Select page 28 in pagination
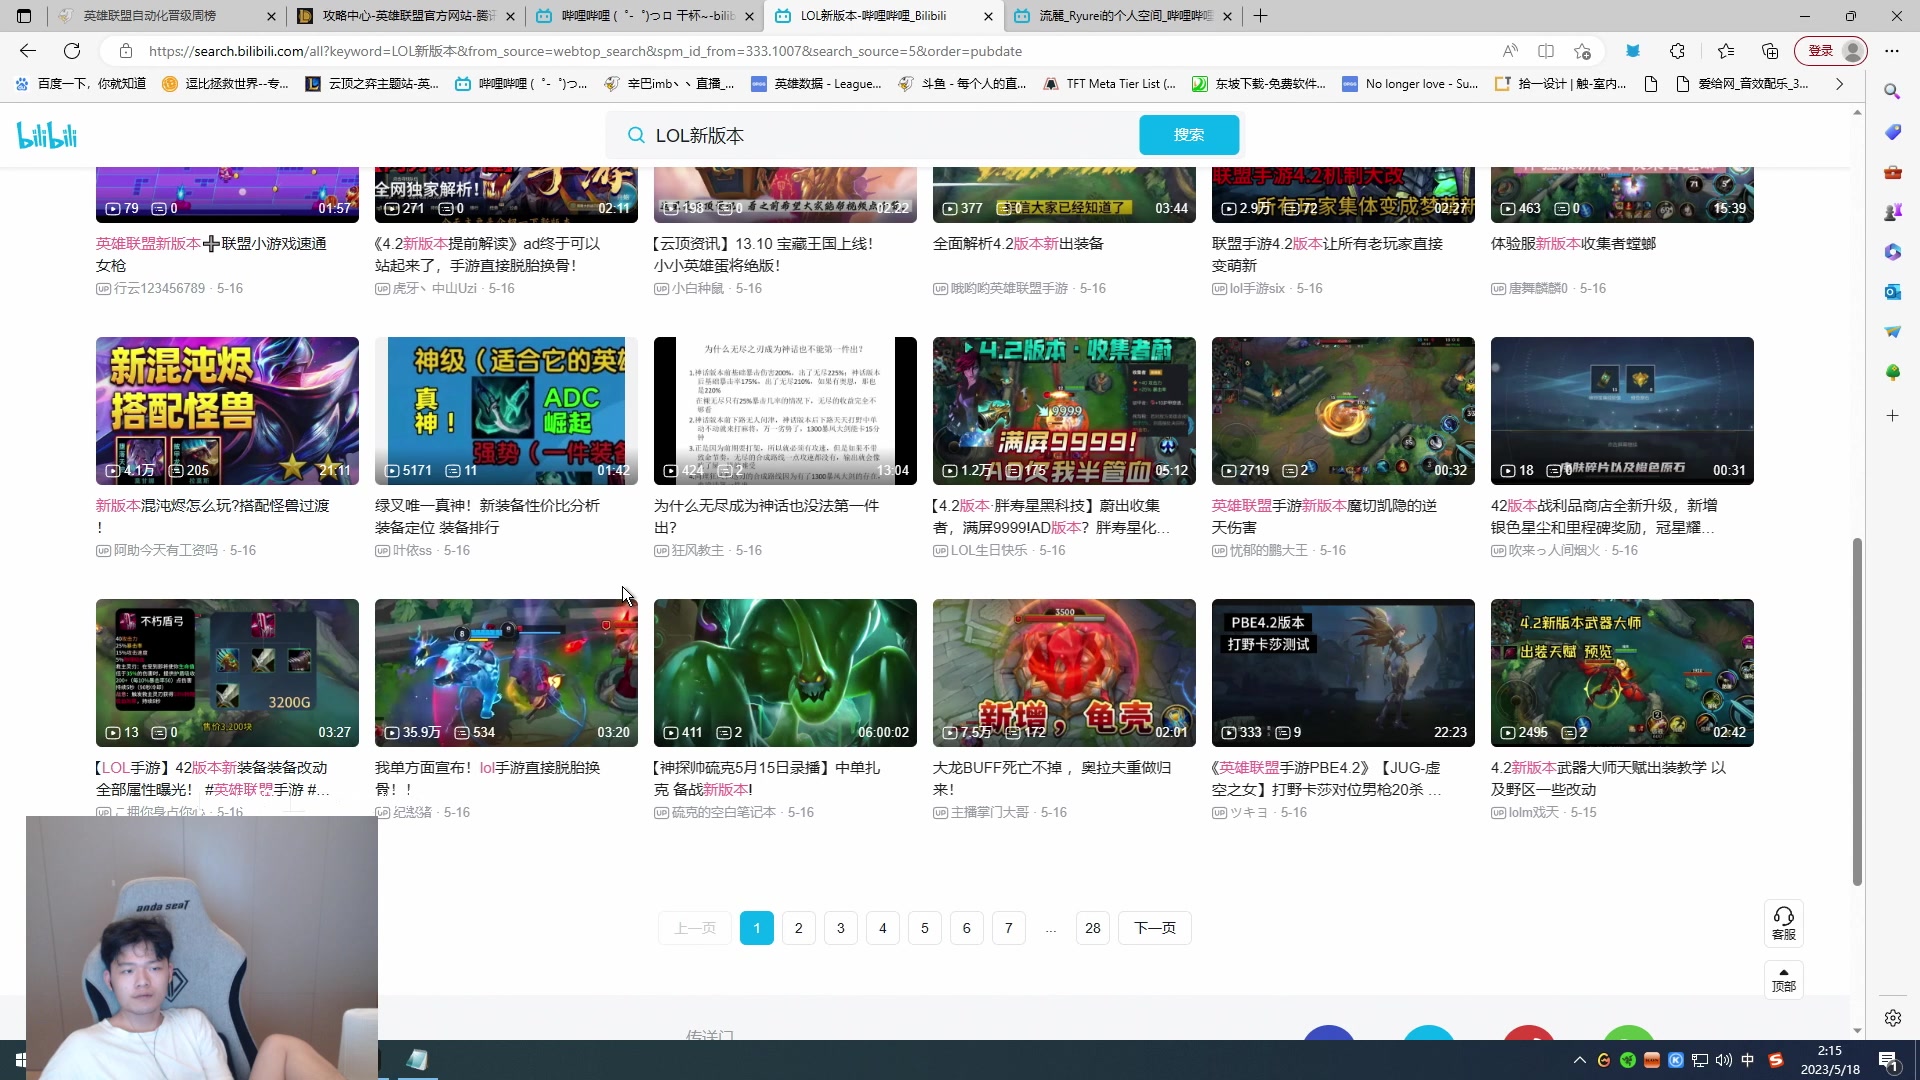Screen dimensions: 1920x1080 point(1092,928)
